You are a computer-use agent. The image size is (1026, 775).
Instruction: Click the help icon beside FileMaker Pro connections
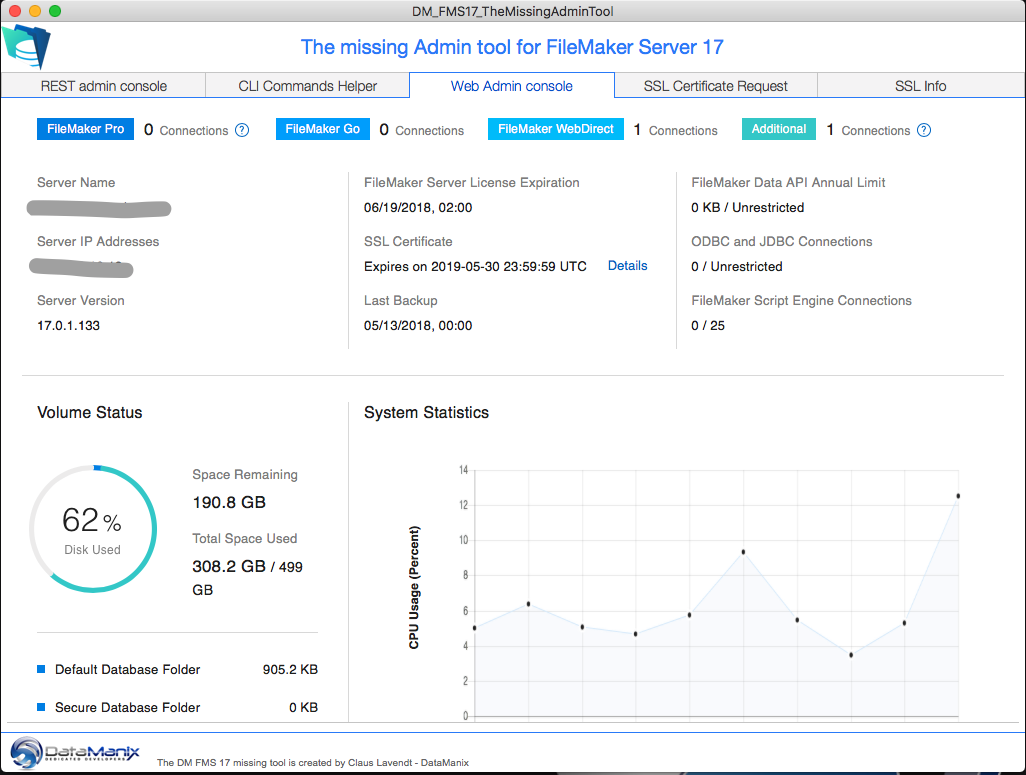point(242,130)
